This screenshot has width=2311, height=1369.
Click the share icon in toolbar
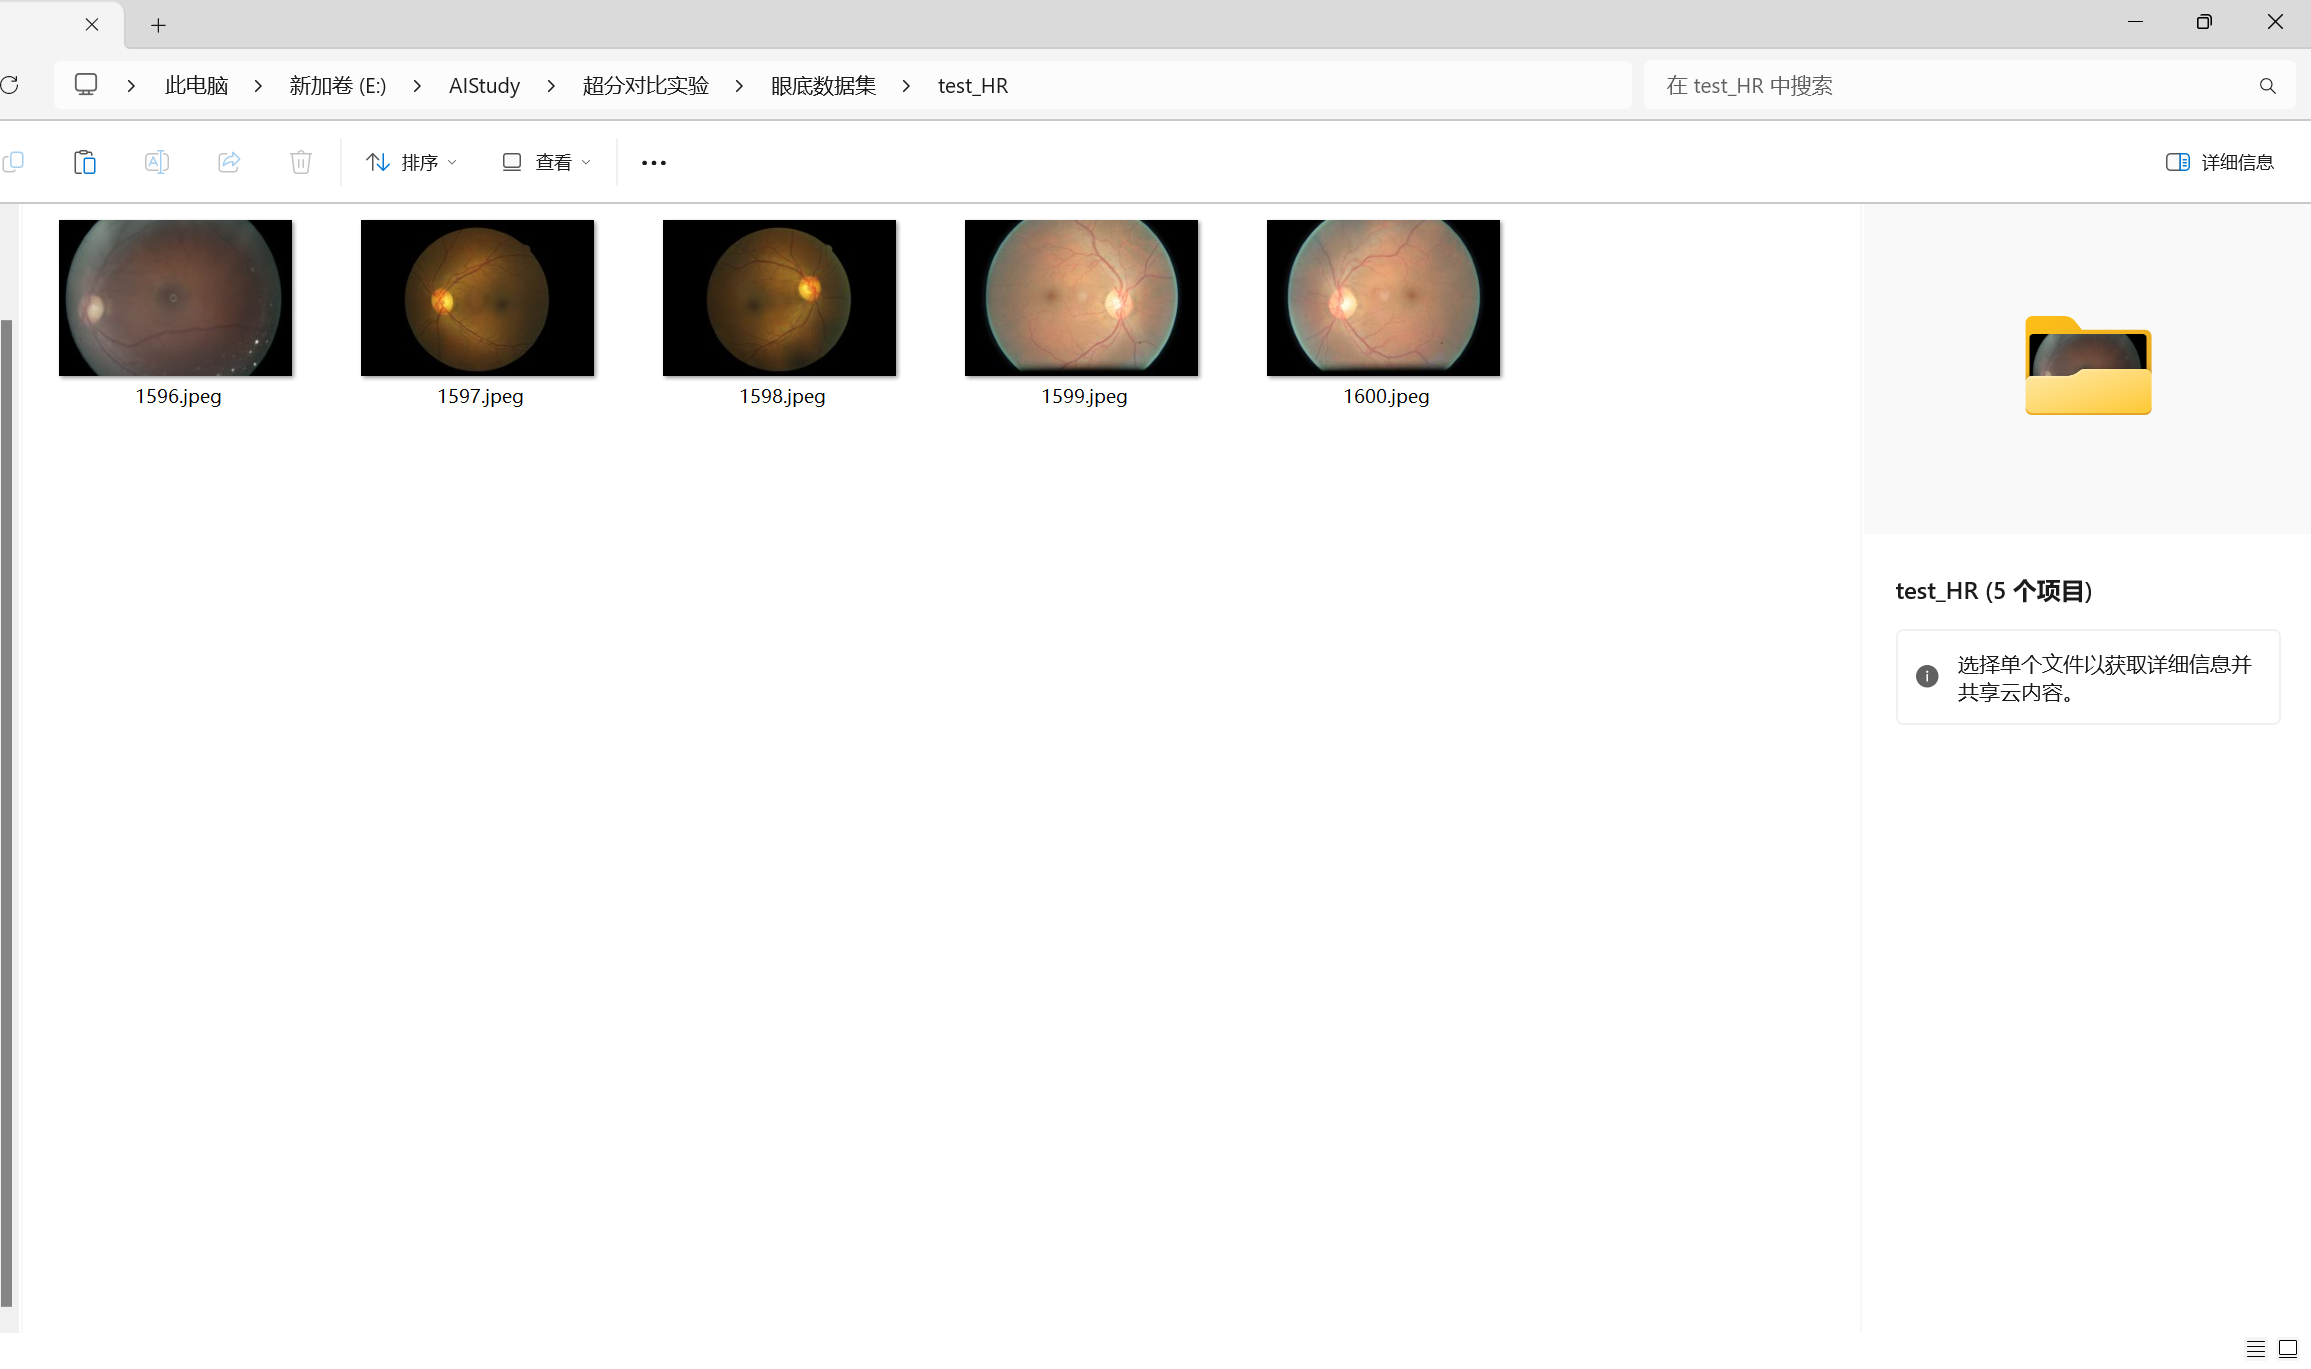tap(229, 162)
